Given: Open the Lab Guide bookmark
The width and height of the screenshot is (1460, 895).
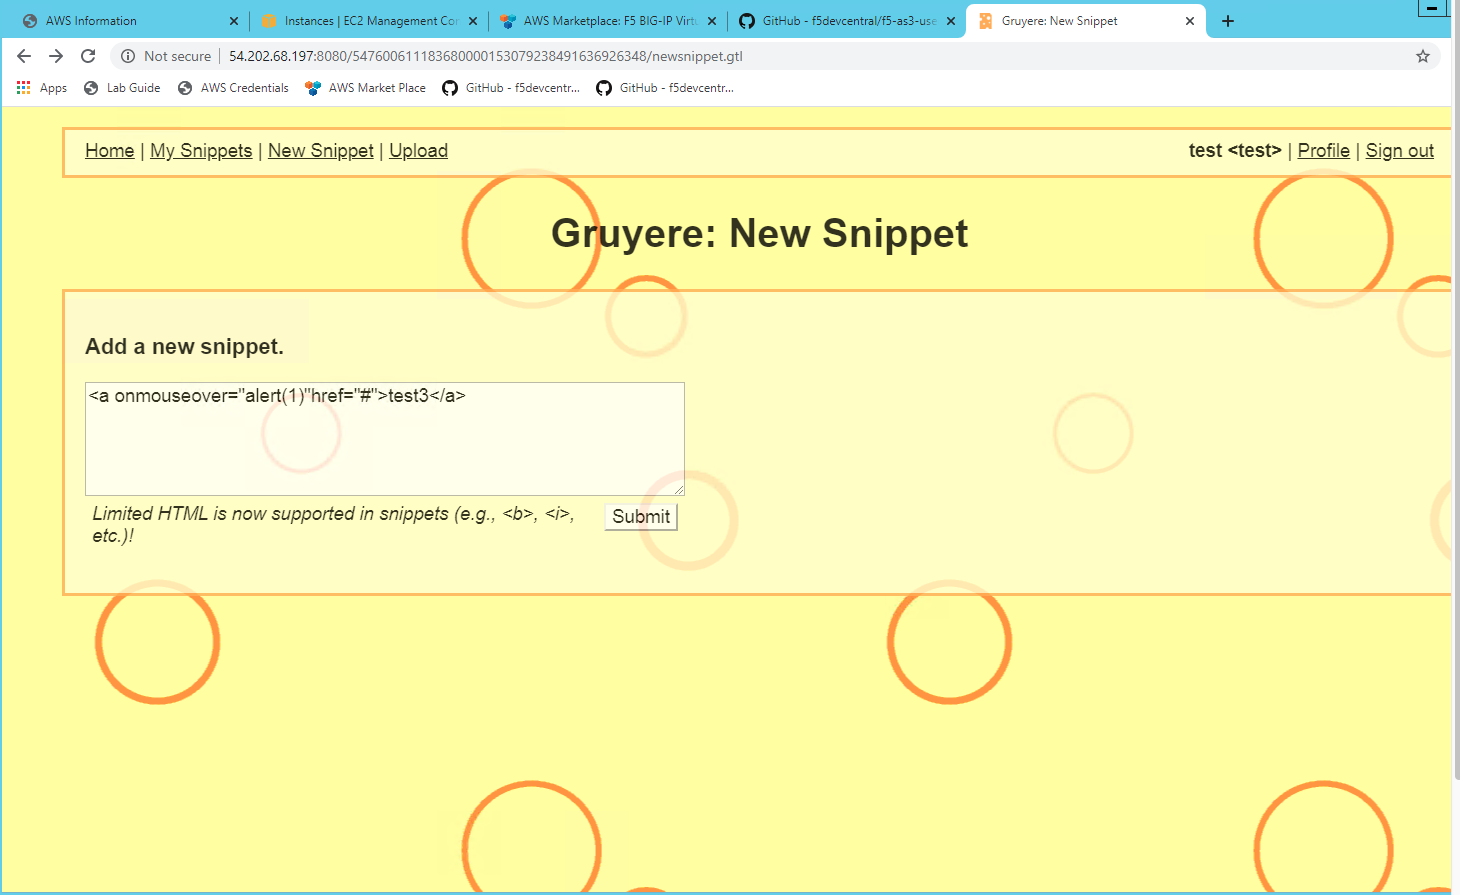Looking at the screenshot, I should 122,88.
